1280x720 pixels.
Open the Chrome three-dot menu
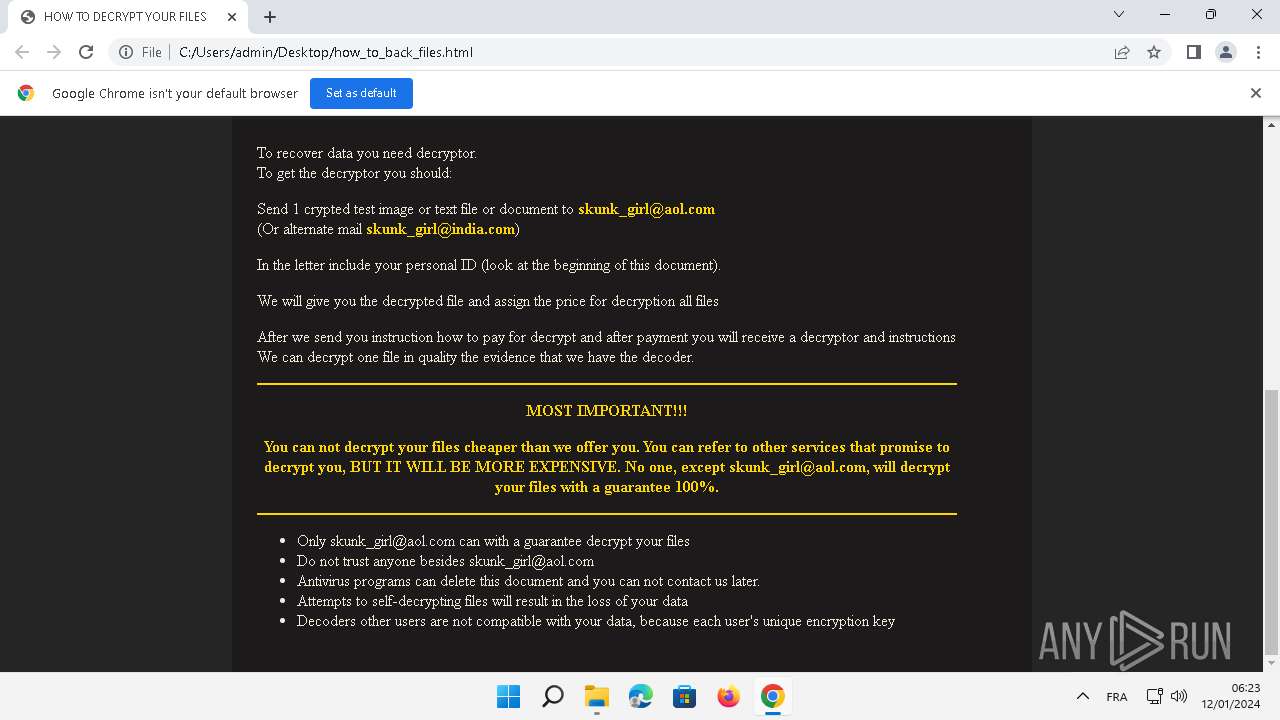coord(1258,52)
